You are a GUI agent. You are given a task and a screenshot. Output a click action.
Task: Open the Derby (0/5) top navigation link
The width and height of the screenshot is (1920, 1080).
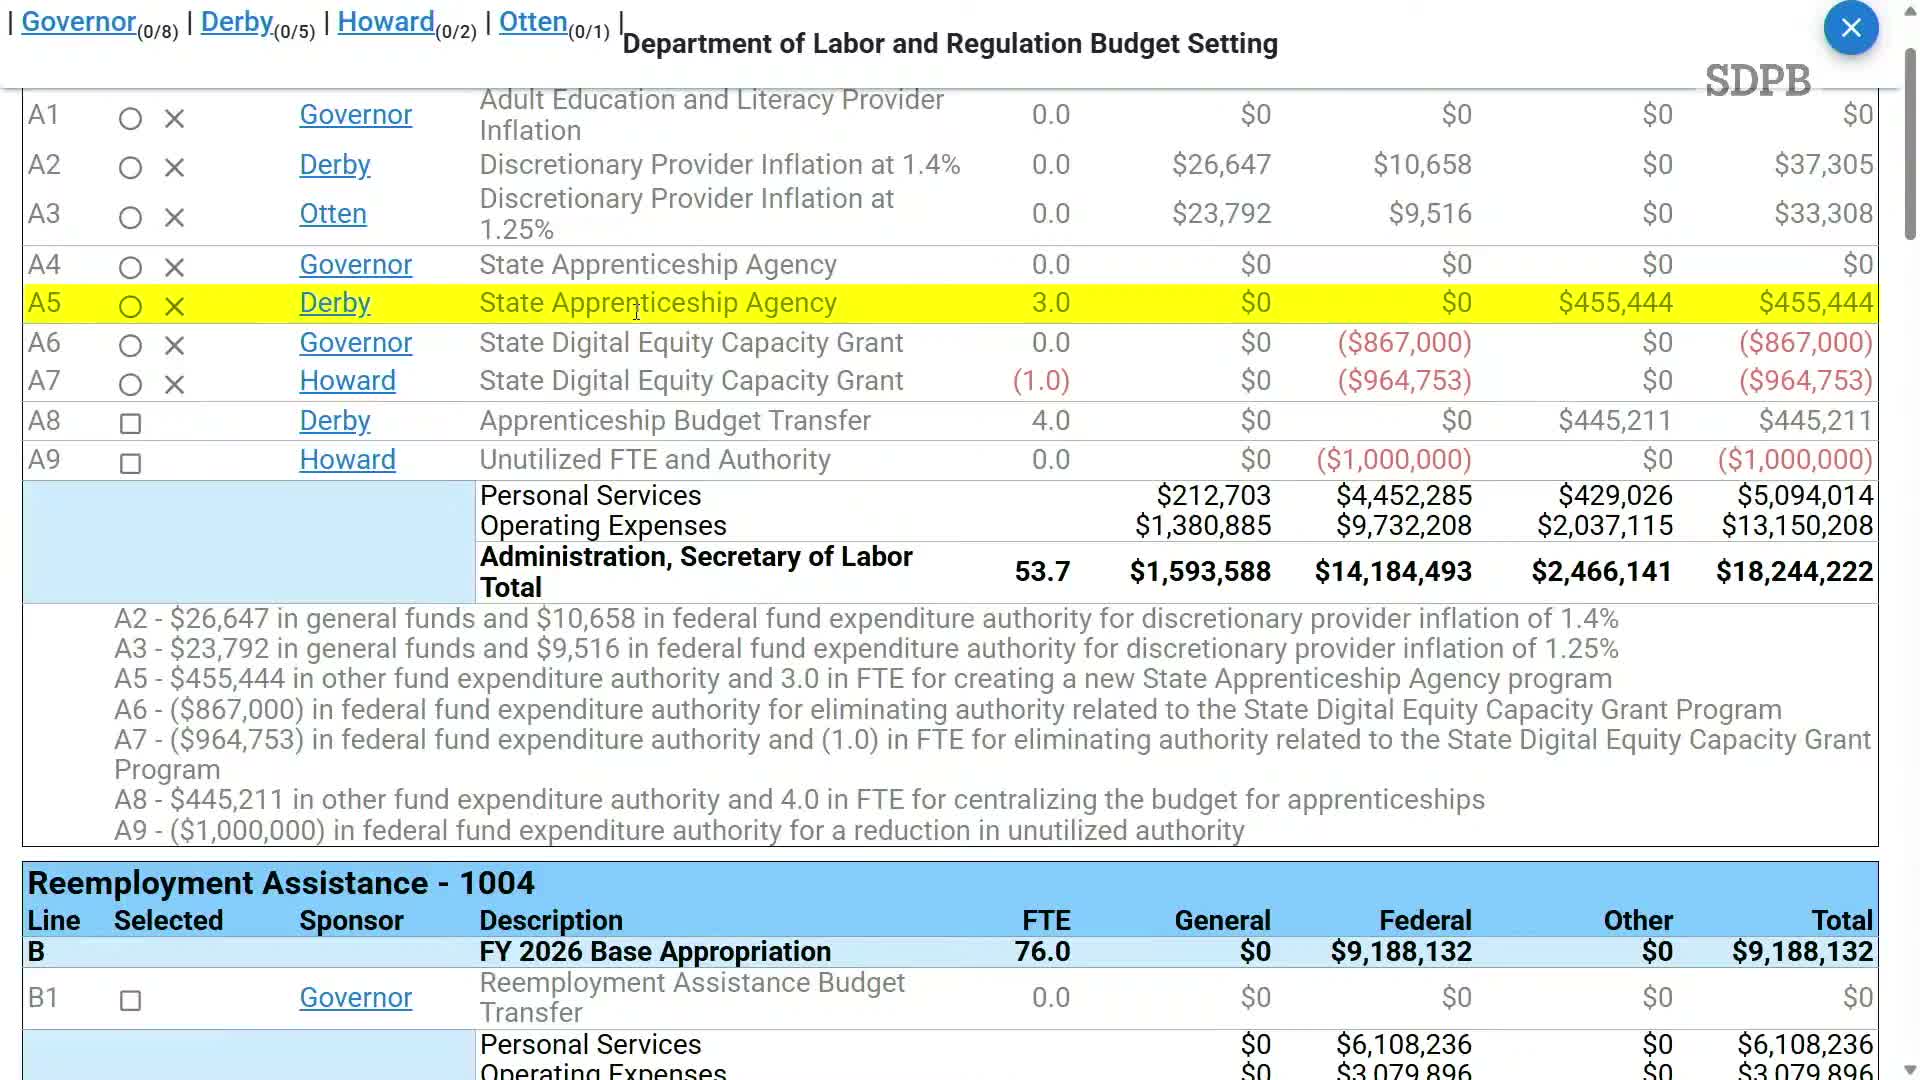click(236, 22)
